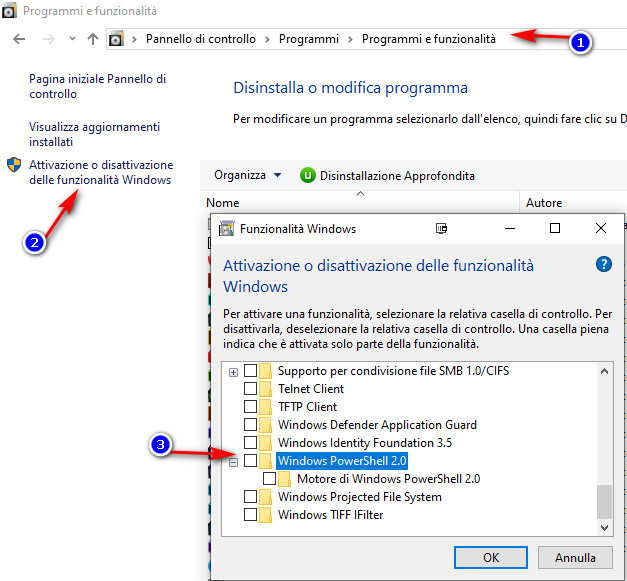Click the Windows Defender Application Guard folder icon

(x=265, y=425)
